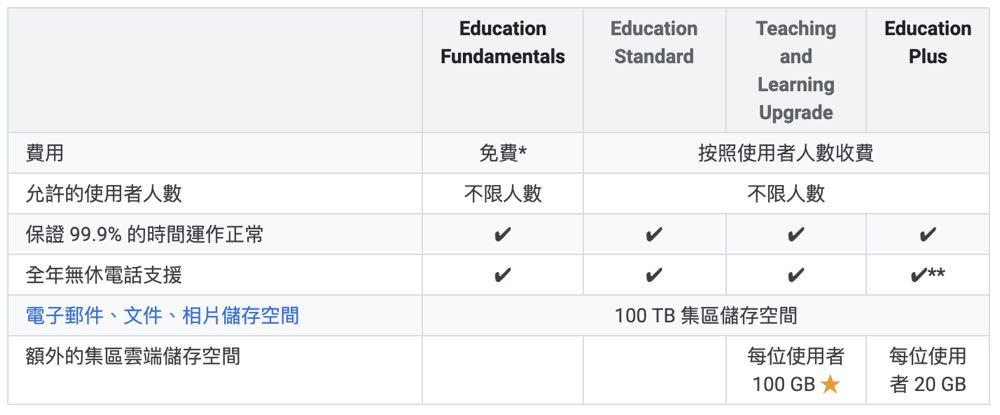Viewport: 1000px width, 415px height.
Task: Open the 電子郵件、文件、相片儲存空間 link
Action: [162, 316]
